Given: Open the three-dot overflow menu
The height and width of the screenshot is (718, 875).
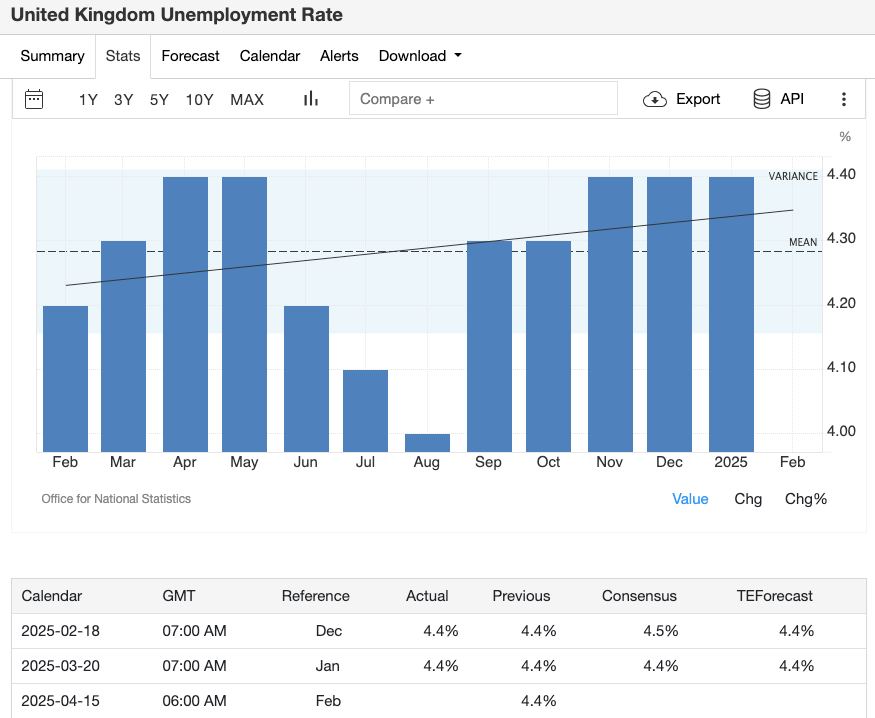Looking at the screenshot, I should click(x=844, y=99).
